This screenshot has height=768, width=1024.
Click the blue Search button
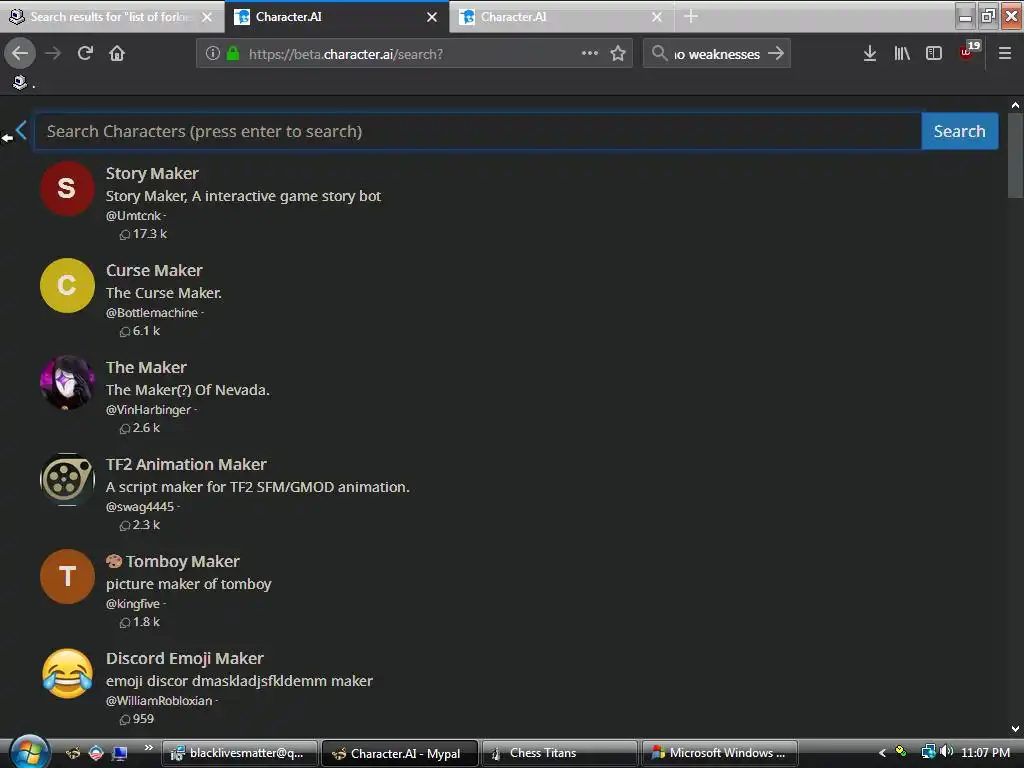click(x=959, y=131)
